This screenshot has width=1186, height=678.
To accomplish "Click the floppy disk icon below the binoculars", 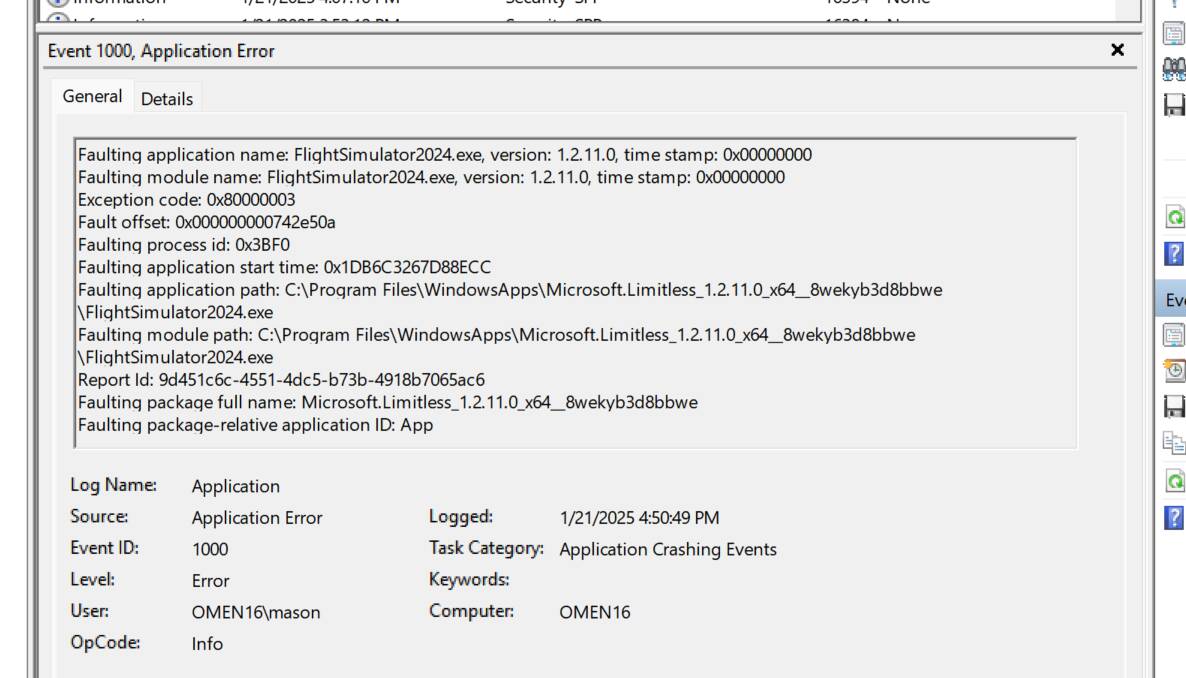I will click(x=1174, y=104).
